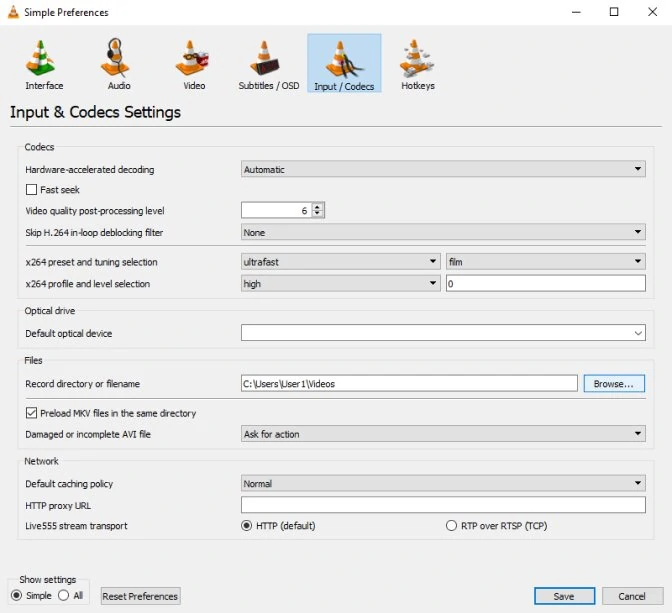Click the HTTP proxy URL field

443,505
